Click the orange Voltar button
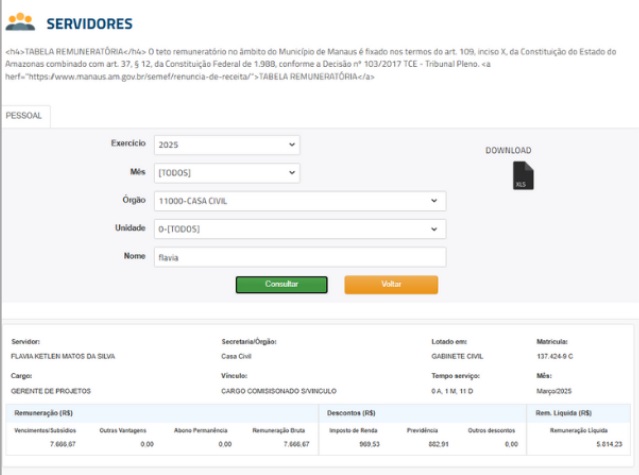 pos(391,284)
